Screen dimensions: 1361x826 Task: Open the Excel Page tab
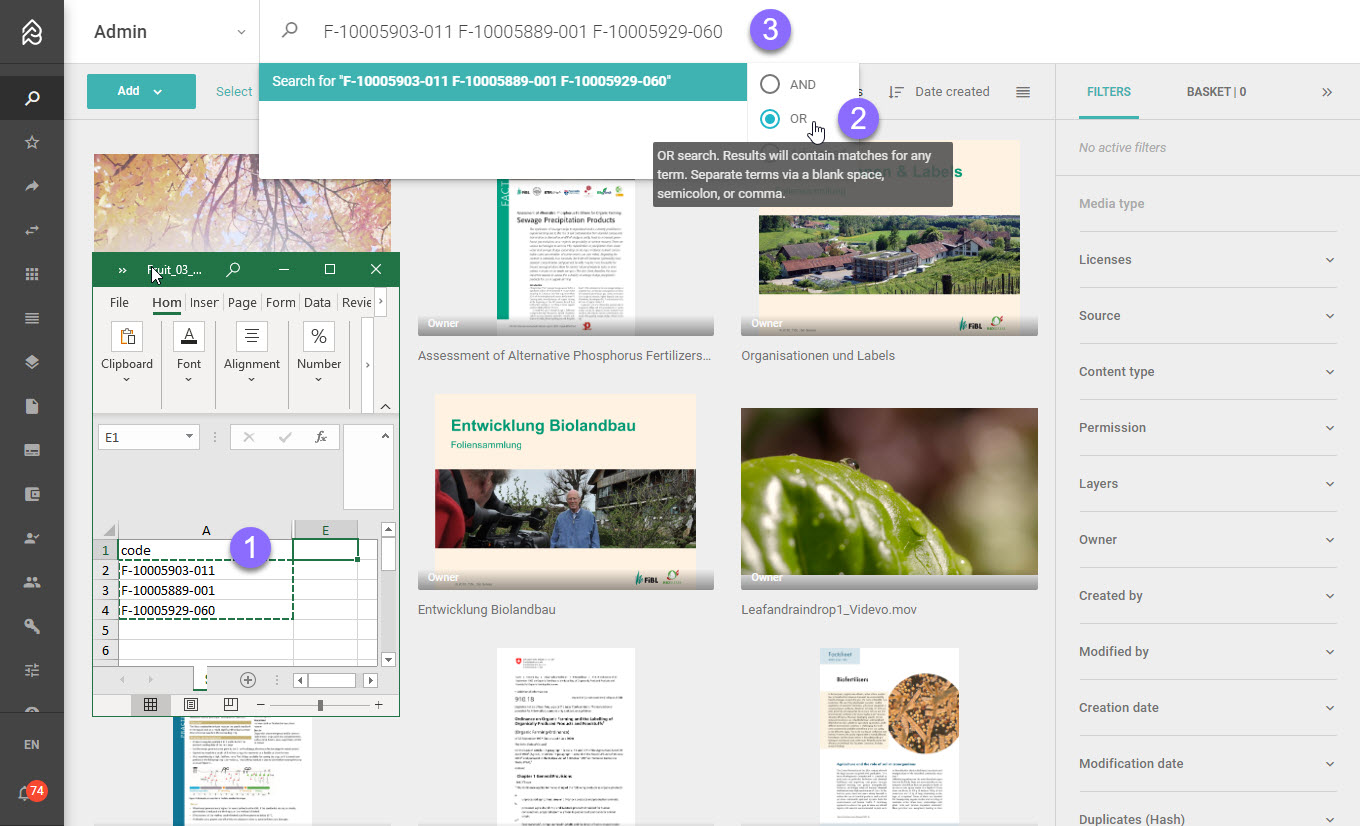242,303
